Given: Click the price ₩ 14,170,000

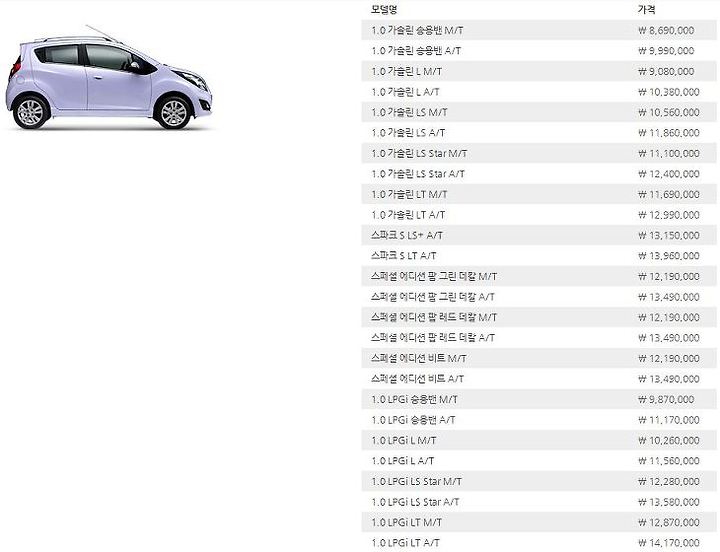Looking at the screenshot, I should [x=669, y=543].
